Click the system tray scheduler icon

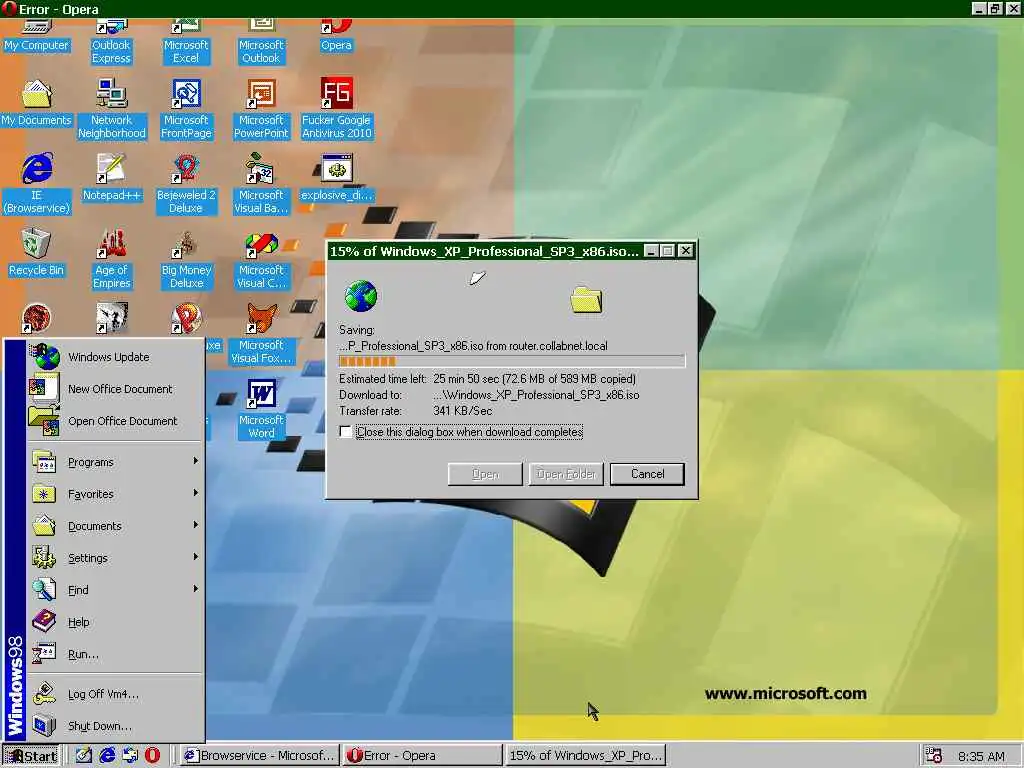pyautogui.click(x=934, y=756)
